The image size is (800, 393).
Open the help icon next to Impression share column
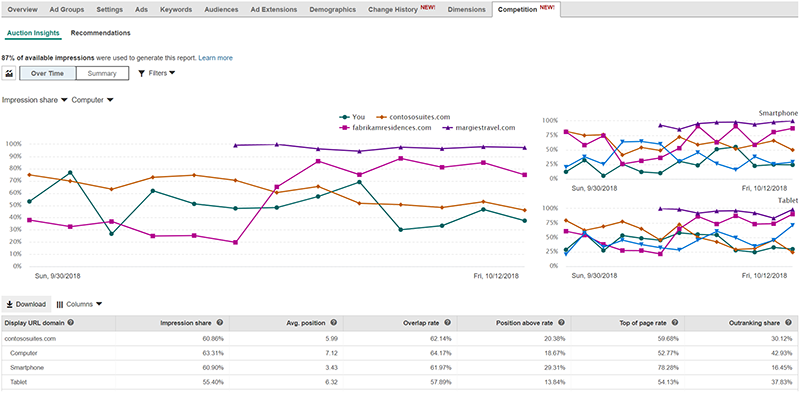(219, 323)
